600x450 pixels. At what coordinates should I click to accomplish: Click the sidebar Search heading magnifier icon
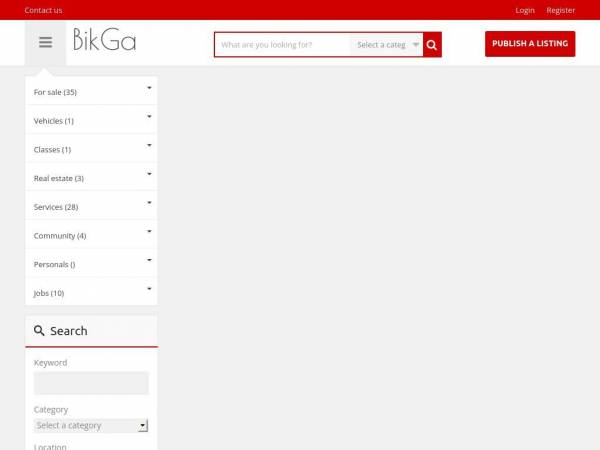(39, 331)
